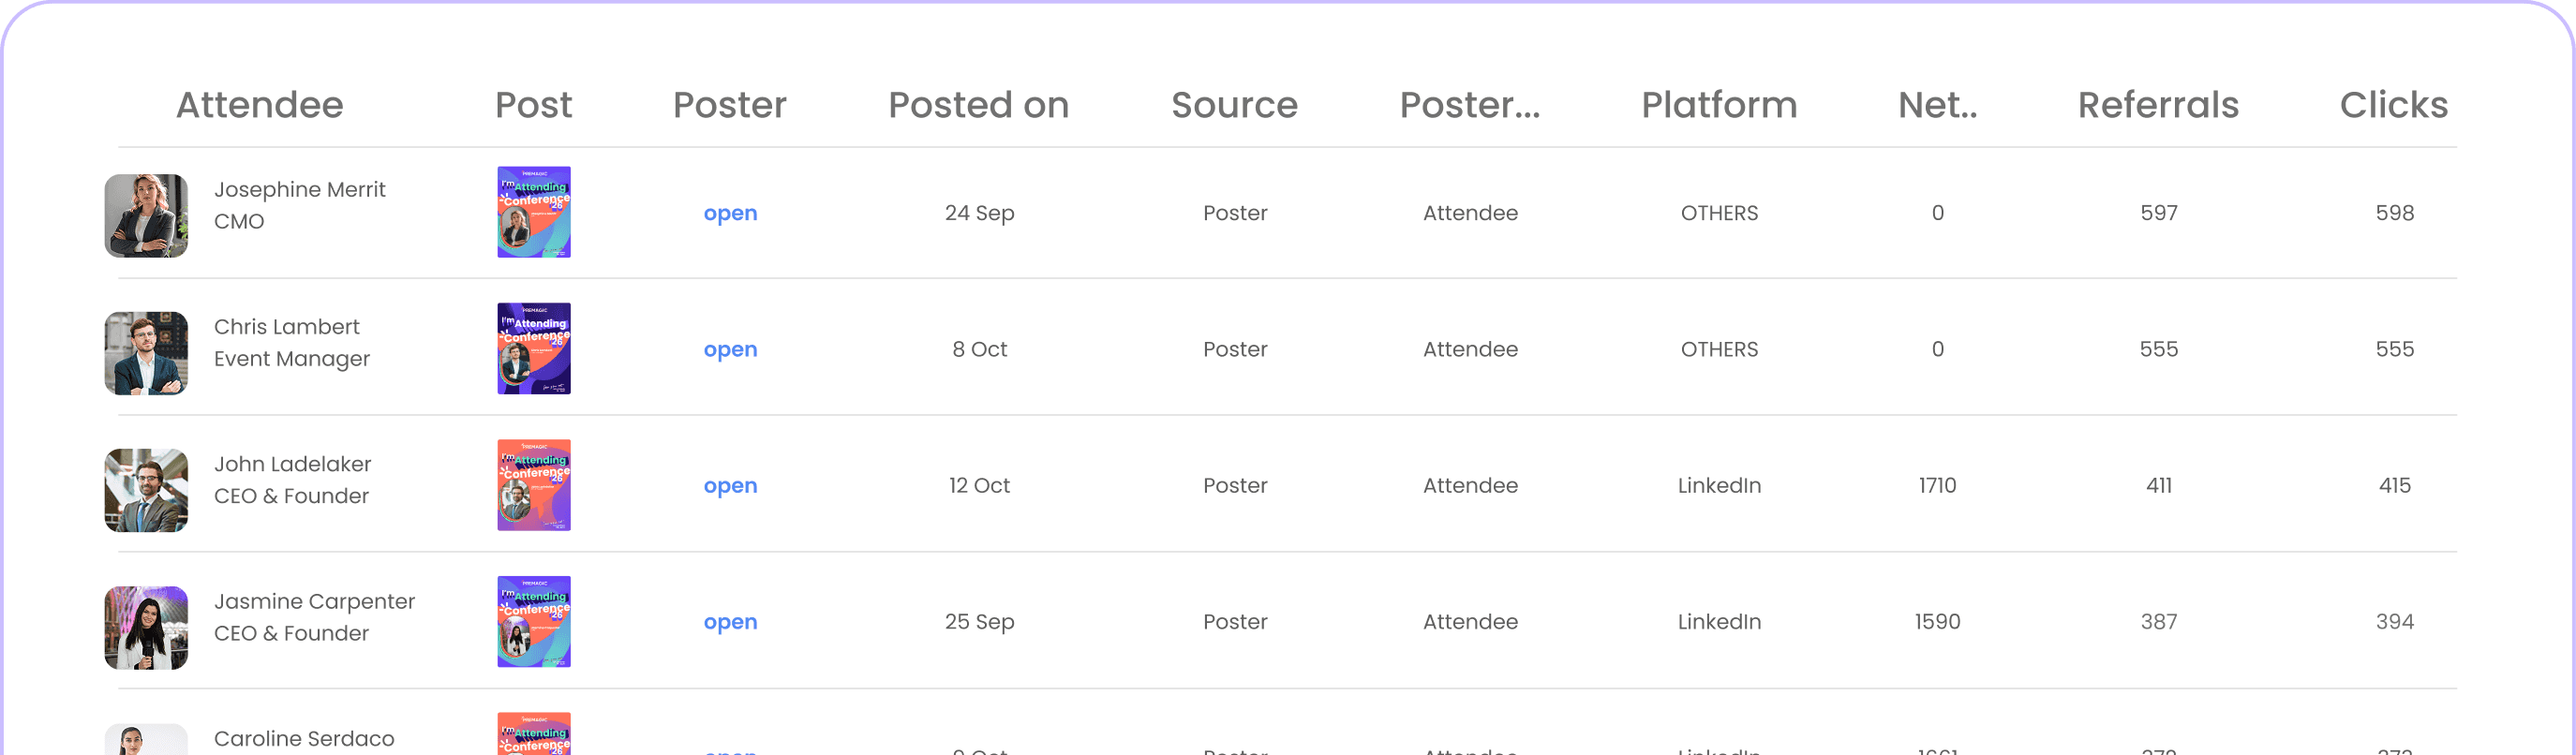
Task: Click the truncated Poster... column header
Action: [1470, 104]
